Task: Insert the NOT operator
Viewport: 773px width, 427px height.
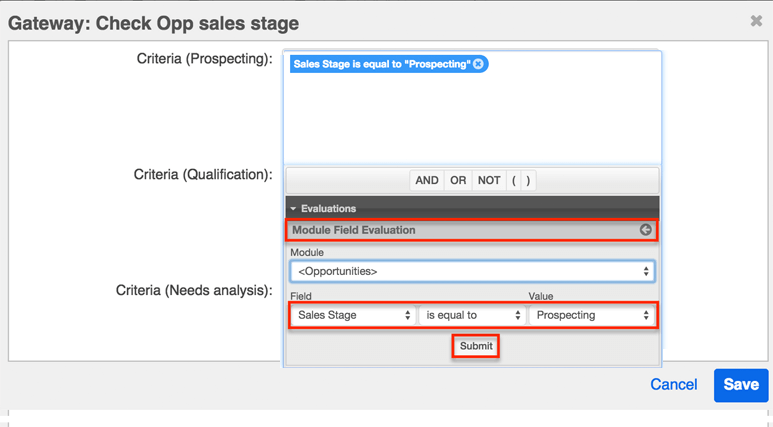Action: tap(489, 180)
